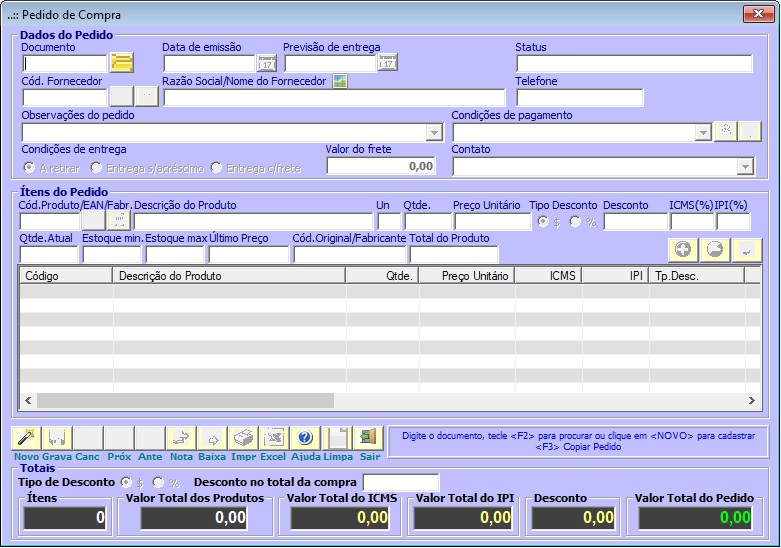This screenshot has height=548, width=781.
Task: Click the product search ellipsis button
Action: pyautogui.click(x=120, y=220)
